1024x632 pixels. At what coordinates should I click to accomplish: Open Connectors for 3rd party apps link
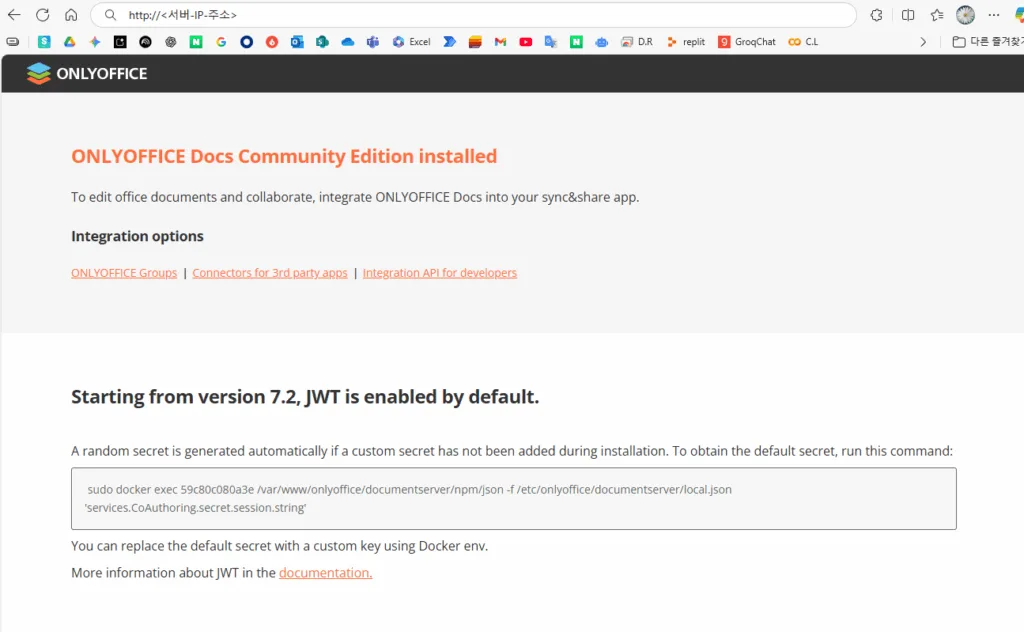270,273
